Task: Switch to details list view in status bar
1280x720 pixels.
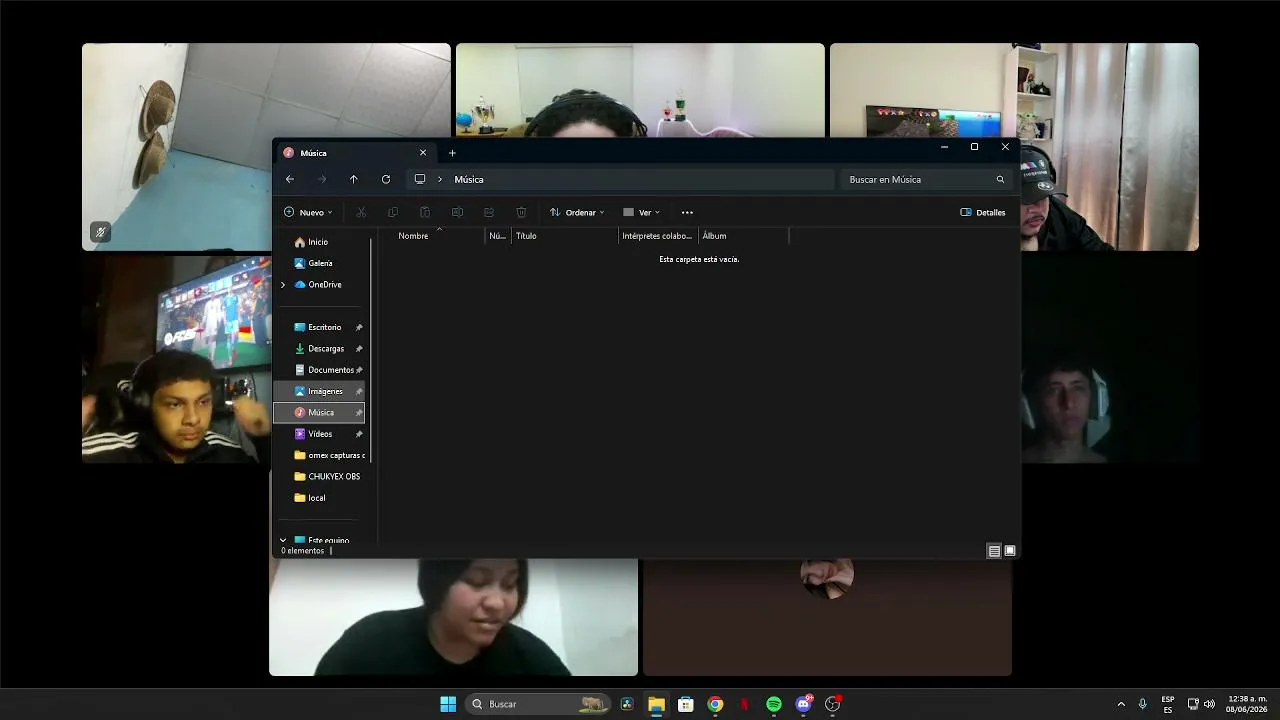Action: click(x=994, y=551)
